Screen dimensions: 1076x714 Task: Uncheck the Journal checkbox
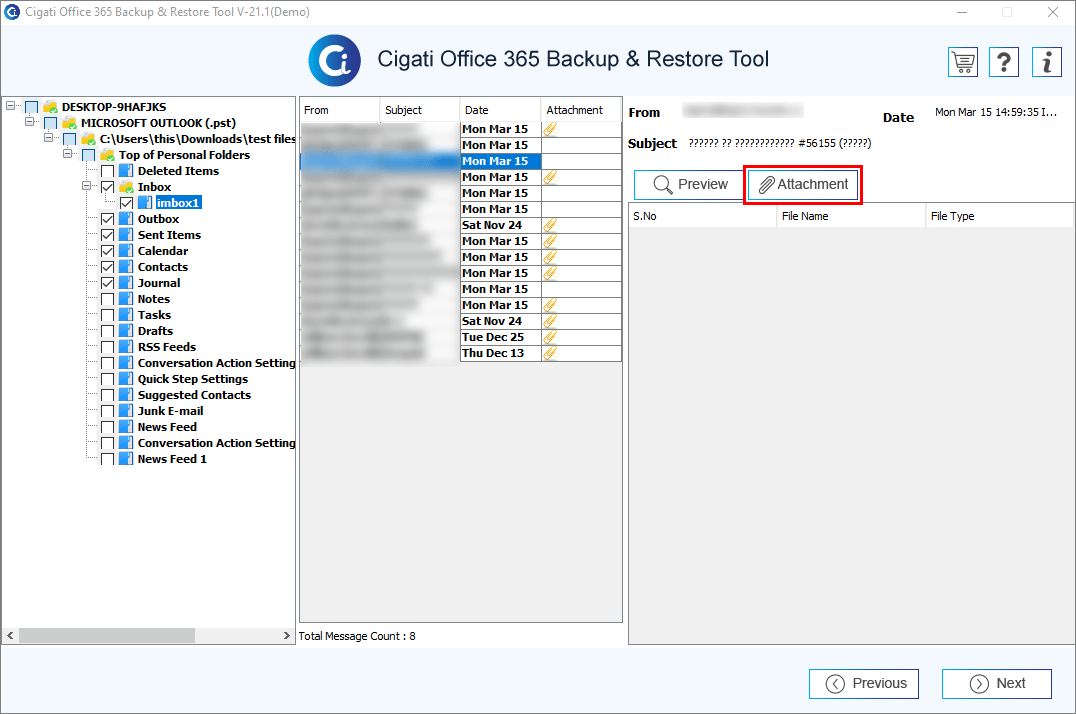pyautogui.click(x=108, y=283)
